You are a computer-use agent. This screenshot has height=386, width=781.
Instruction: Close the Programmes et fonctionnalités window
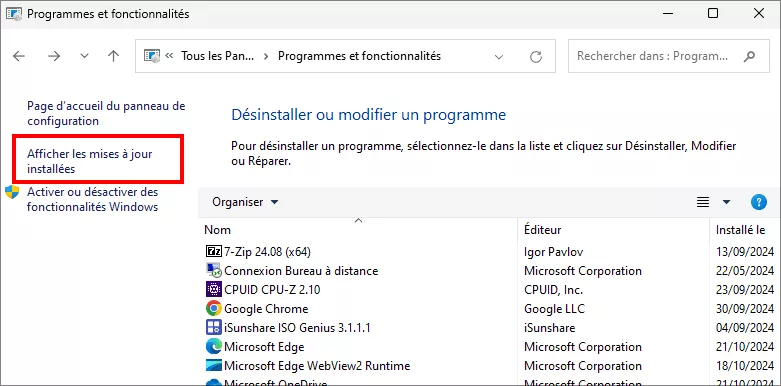pyautogui.click(x=759, y=13)
